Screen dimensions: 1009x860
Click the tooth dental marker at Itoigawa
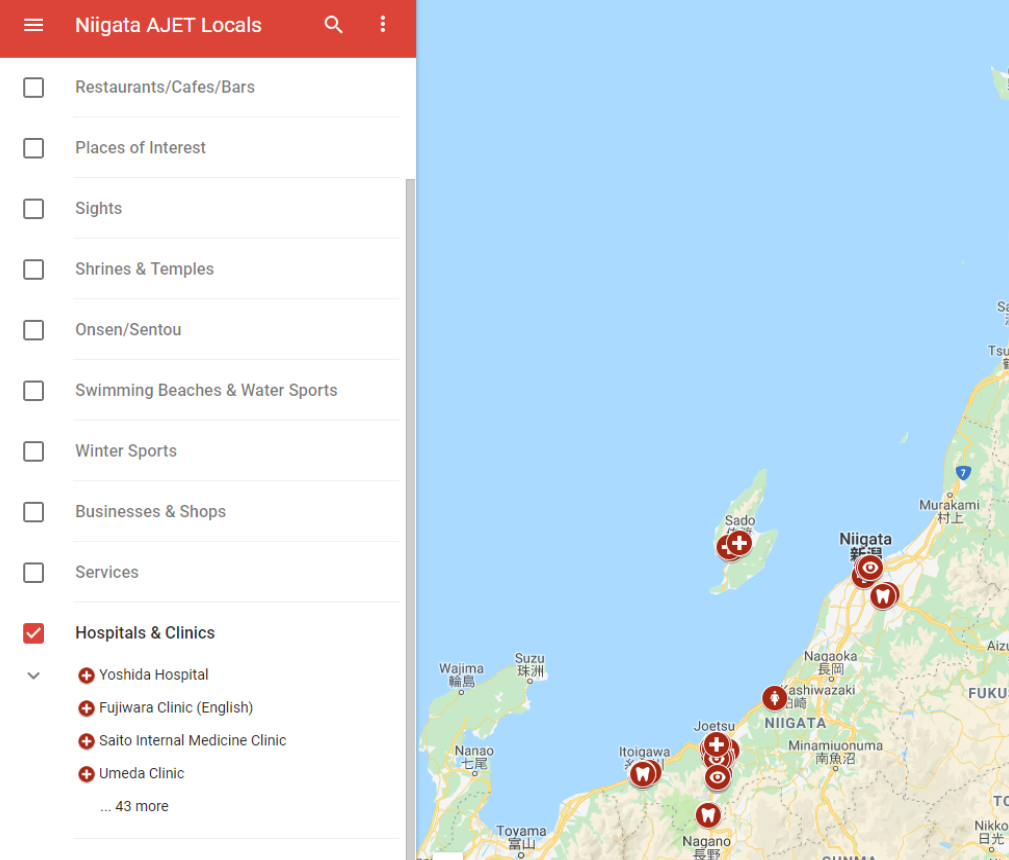pos(643,774)
